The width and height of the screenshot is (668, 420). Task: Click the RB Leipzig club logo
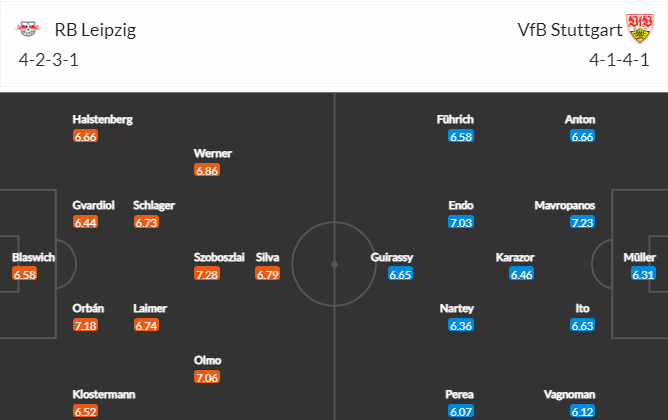pos(28,29)
